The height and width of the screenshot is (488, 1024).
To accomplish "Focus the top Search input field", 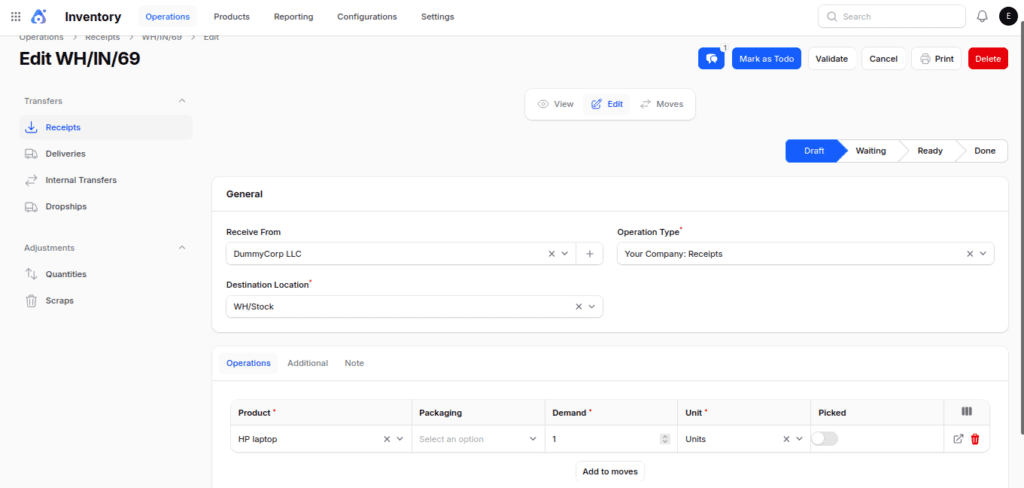I will (892, 16).
